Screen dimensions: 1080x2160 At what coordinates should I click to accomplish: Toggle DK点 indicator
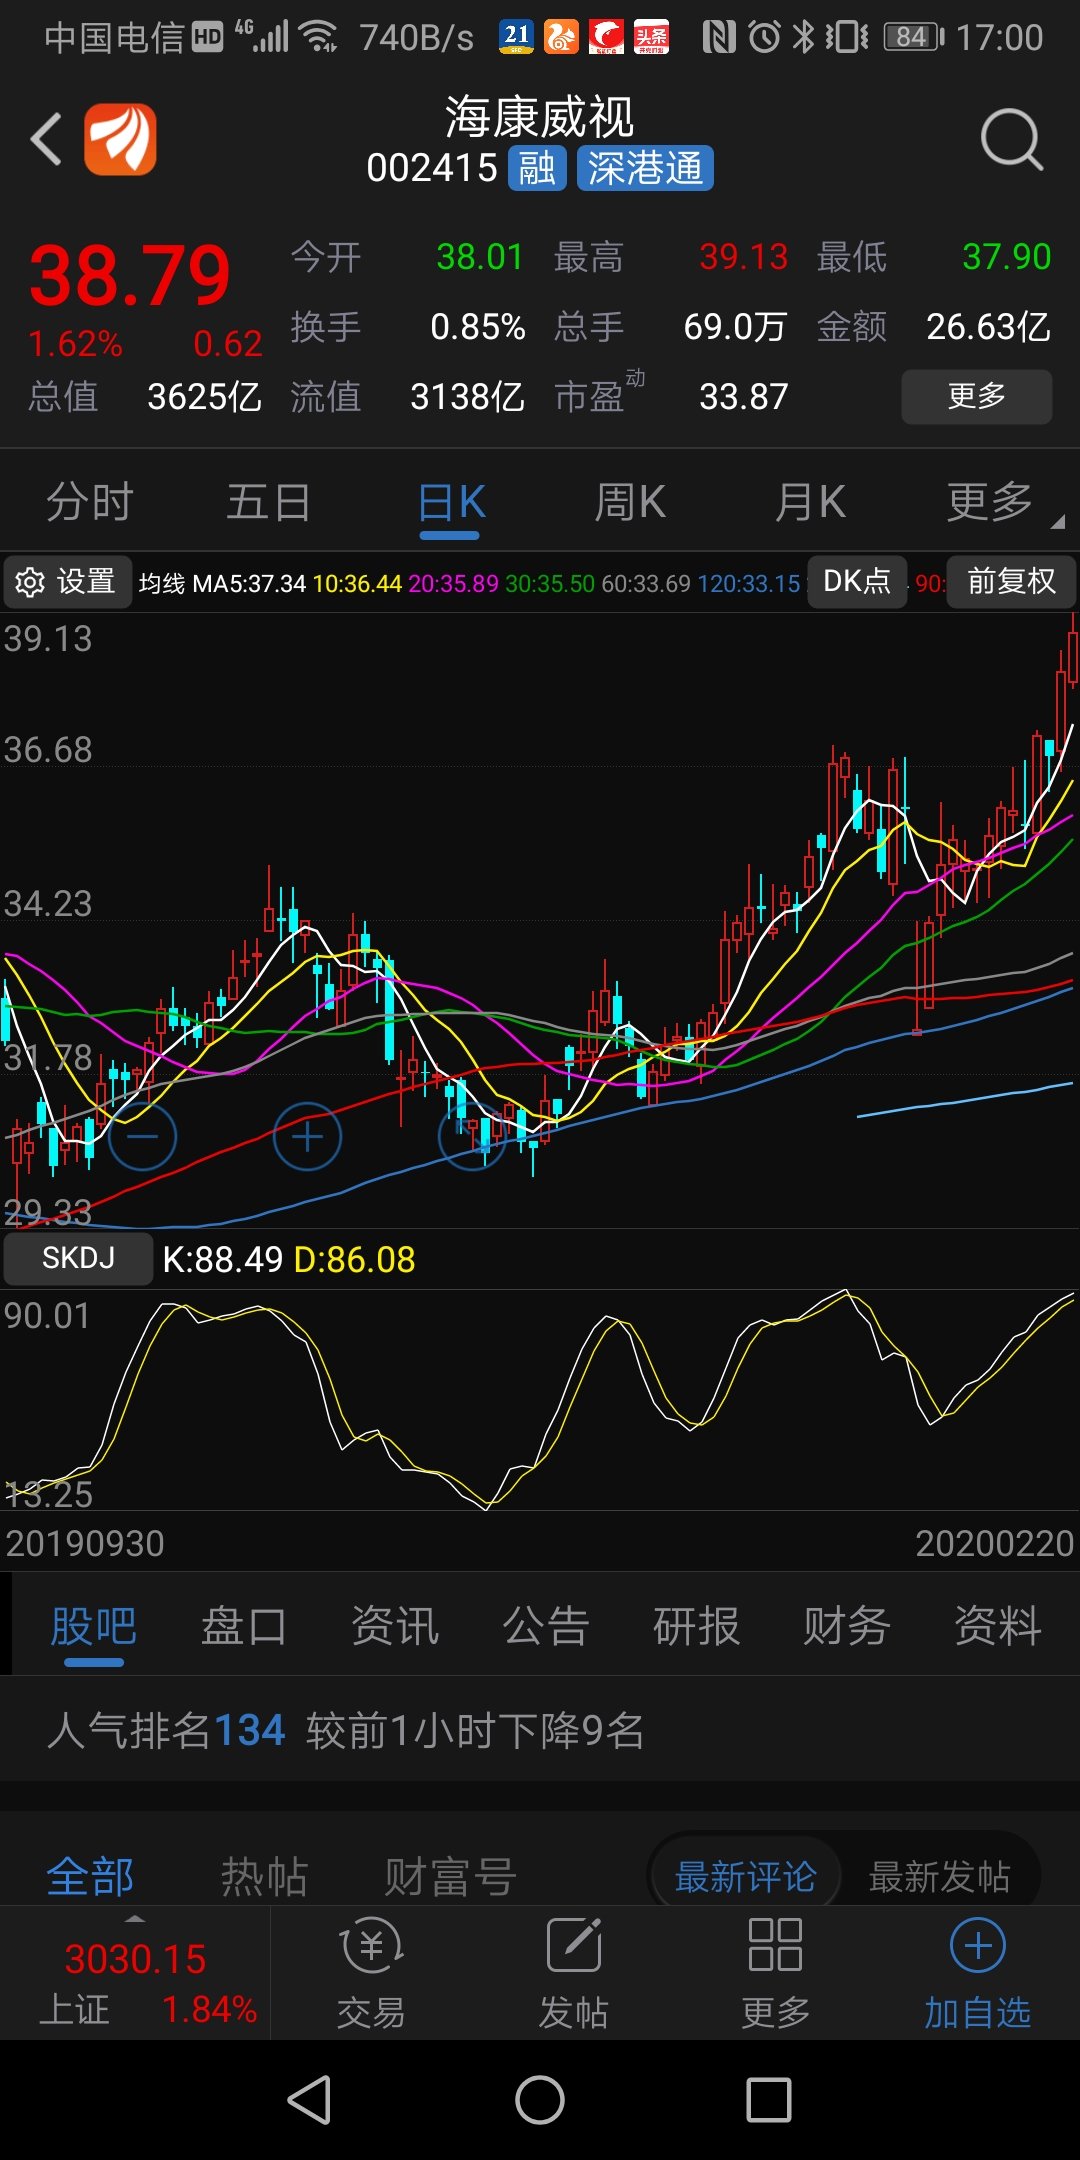pyautogui.click(x=857, y=582)
